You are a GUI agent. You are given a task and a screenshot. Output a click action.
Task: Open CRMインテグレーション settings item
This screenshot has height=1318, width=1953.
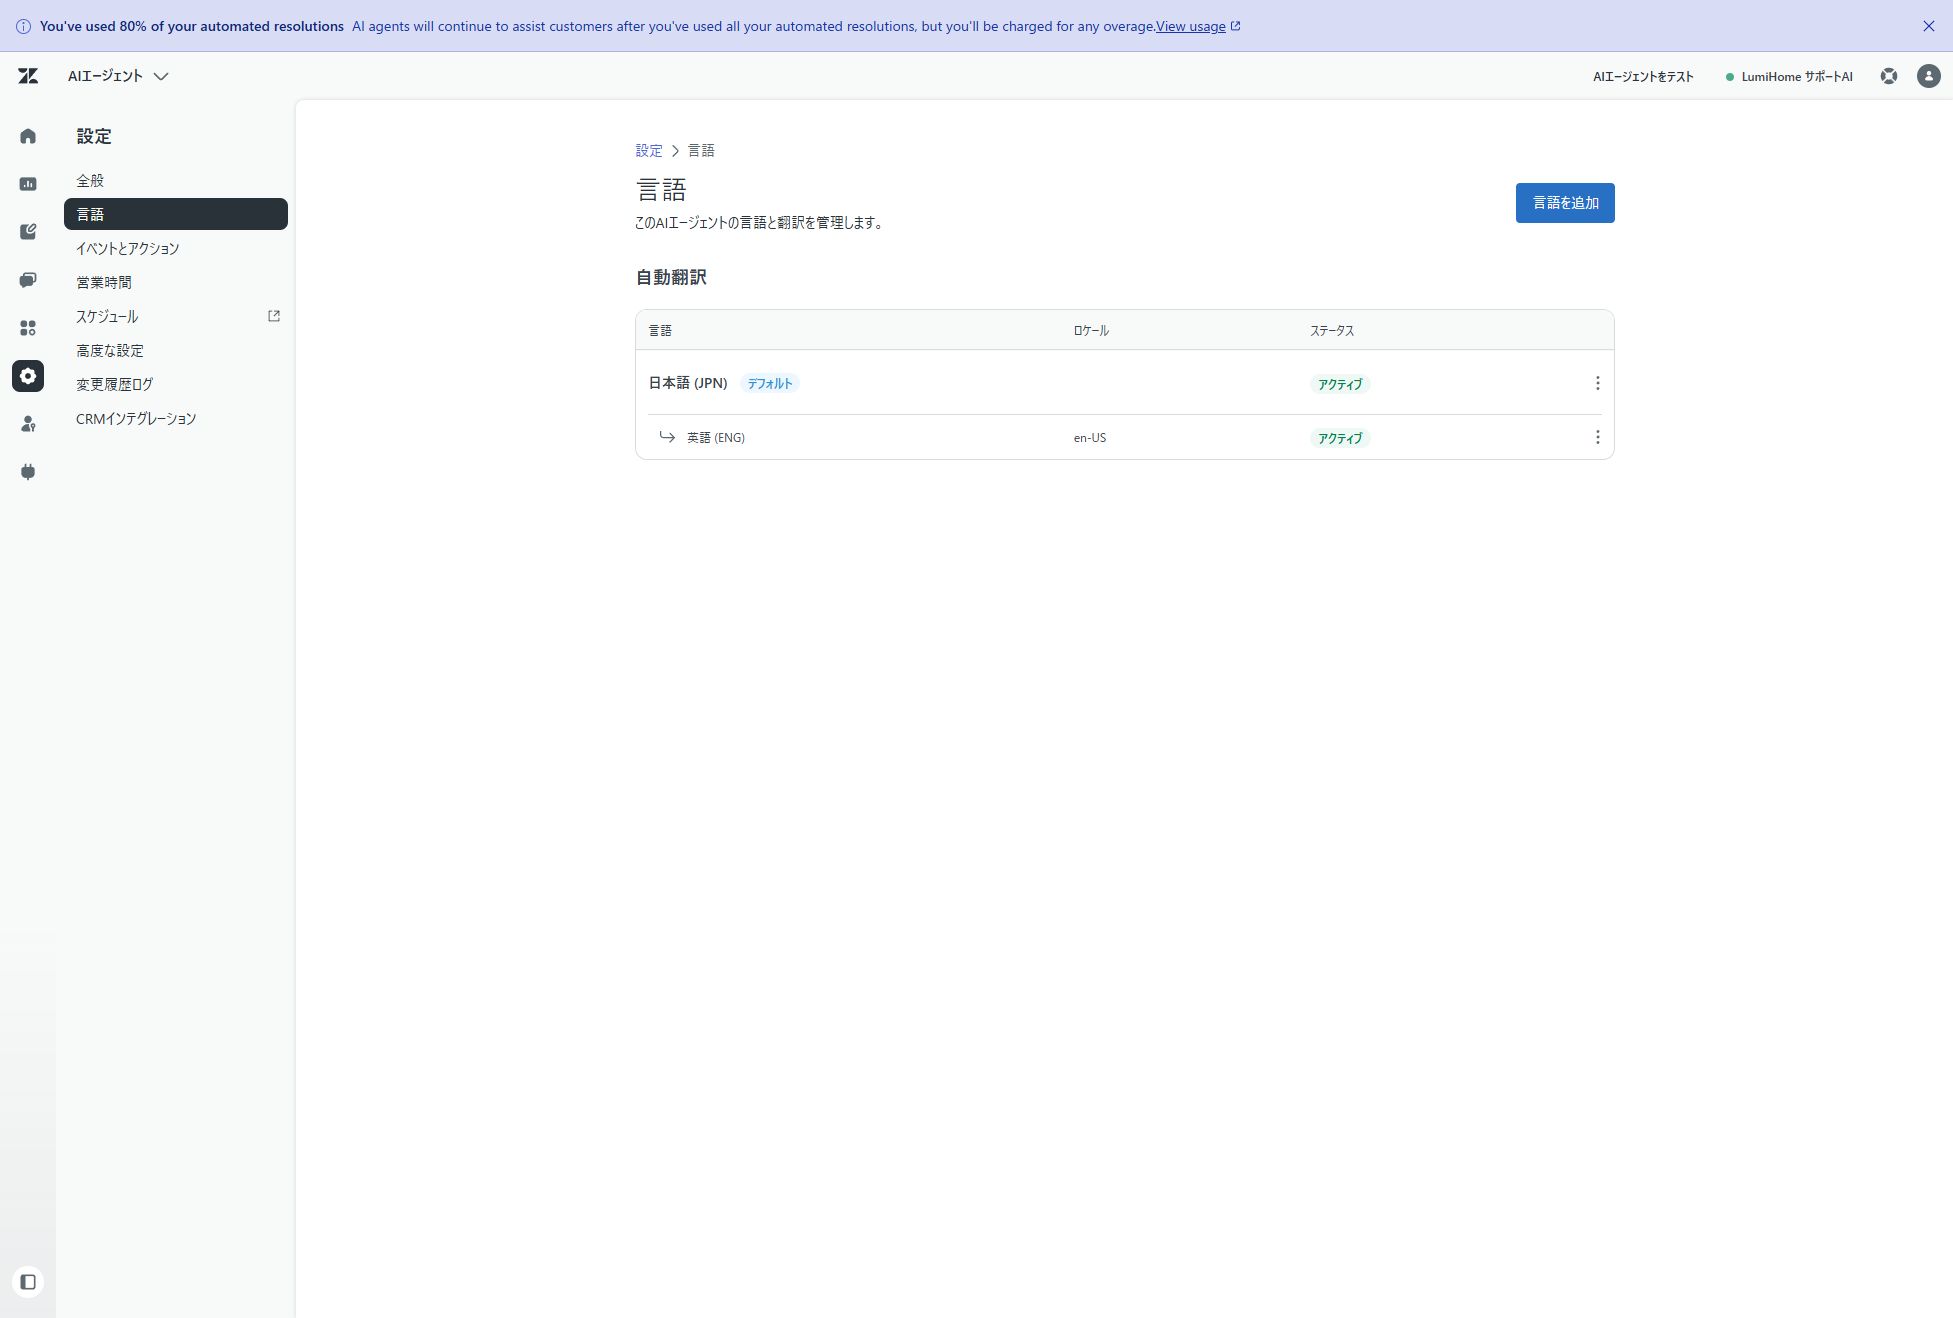coord(176,418)
